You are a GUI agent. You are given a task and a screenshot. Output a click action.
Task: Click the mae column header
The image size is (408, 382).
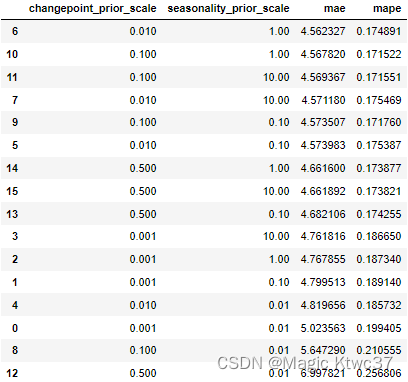[334, 9]
